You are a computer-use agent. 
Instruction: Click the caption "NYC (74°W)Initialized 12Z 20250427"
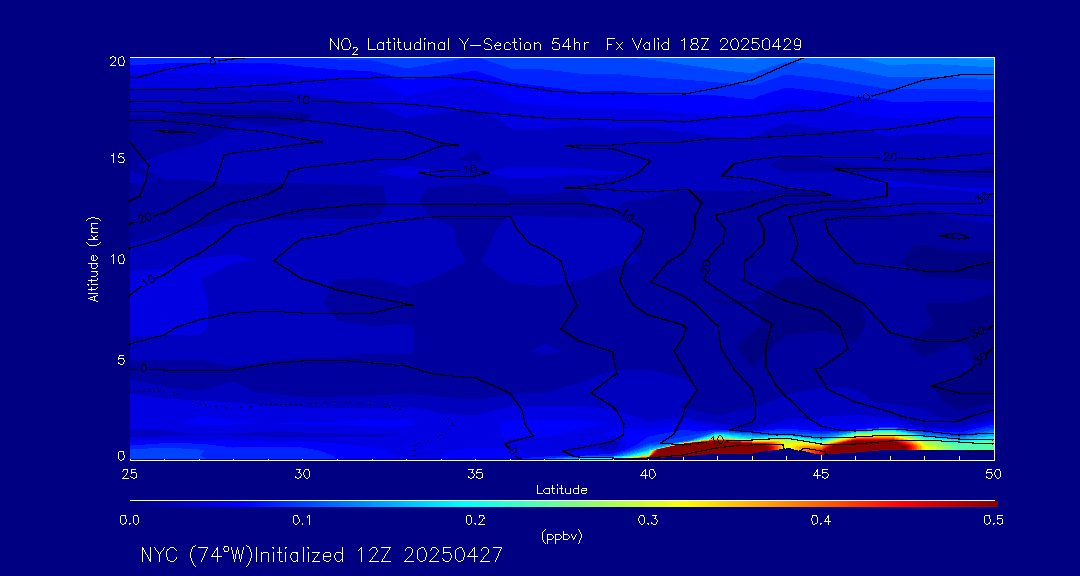(322, 555)
